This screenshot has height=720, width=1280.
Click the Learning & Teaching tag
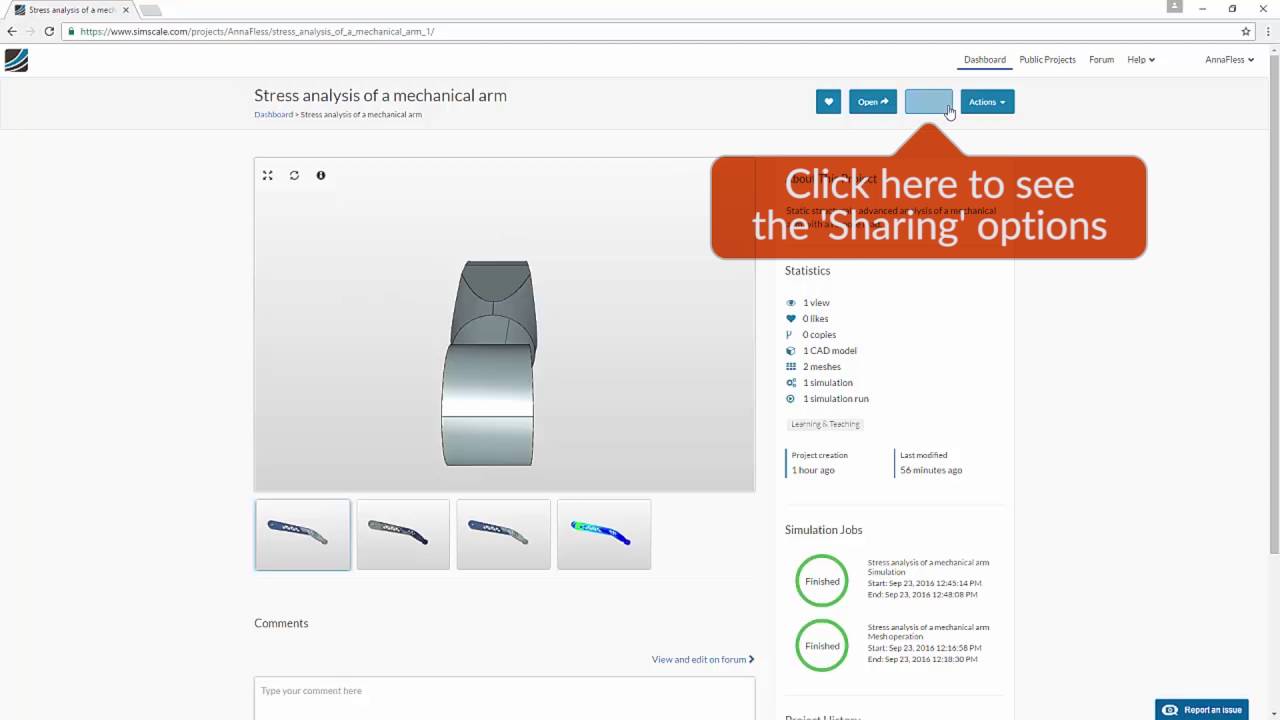tap(825, 424)
